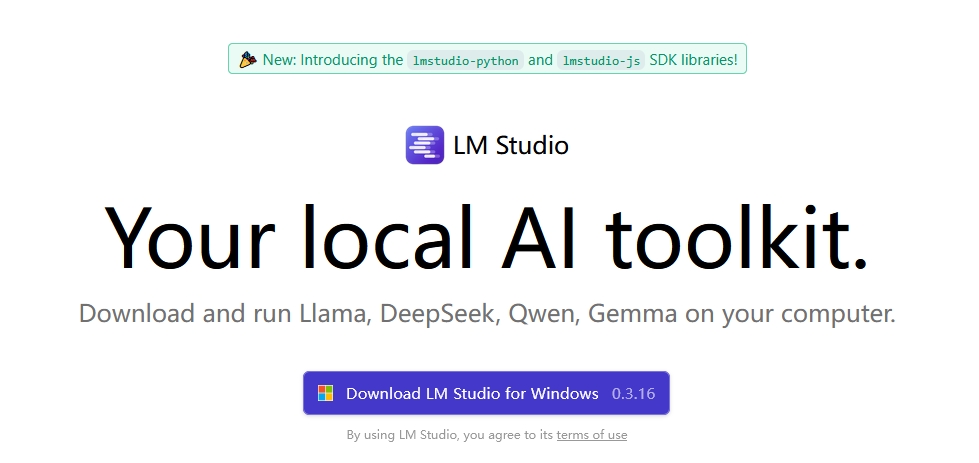Open the lmstudio-python SDK link
The width and height of the screenshot is (979, 463).
465,61
